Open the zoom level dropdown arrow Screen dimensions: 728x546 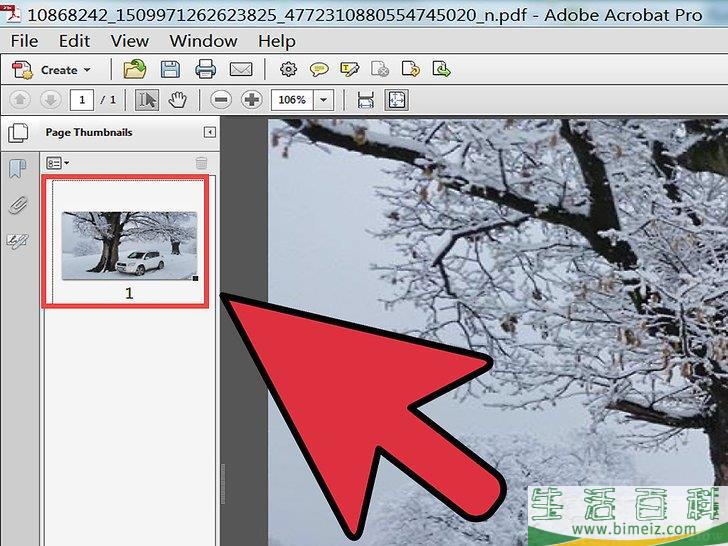(x=324, y=100)
